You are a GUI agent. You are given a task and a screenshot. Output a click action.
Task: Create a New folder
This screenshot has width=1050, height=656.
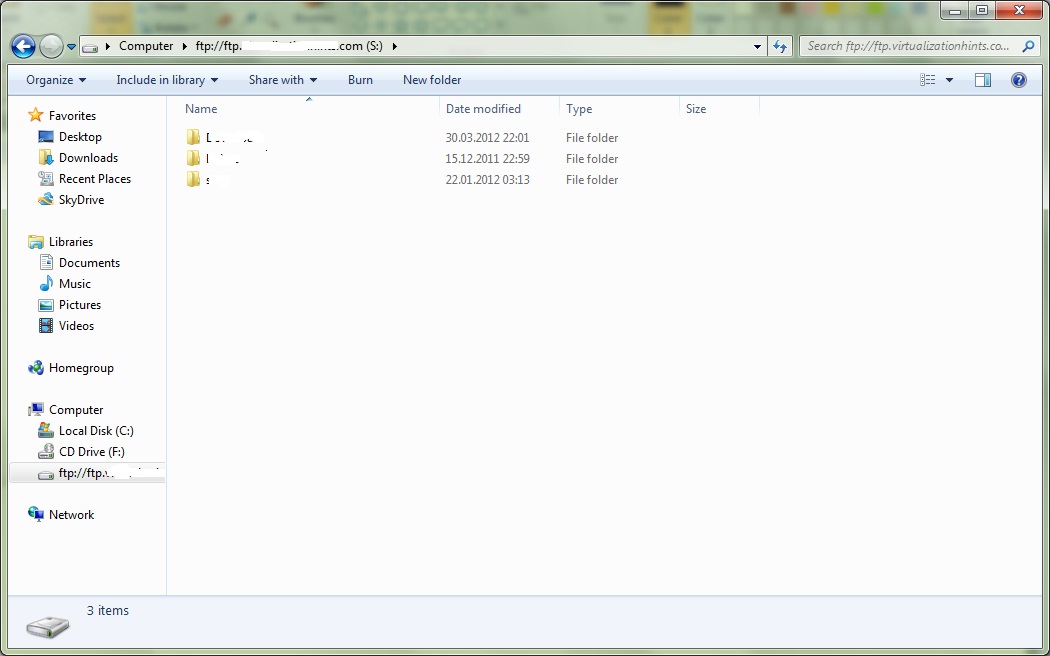pos(432,80)
